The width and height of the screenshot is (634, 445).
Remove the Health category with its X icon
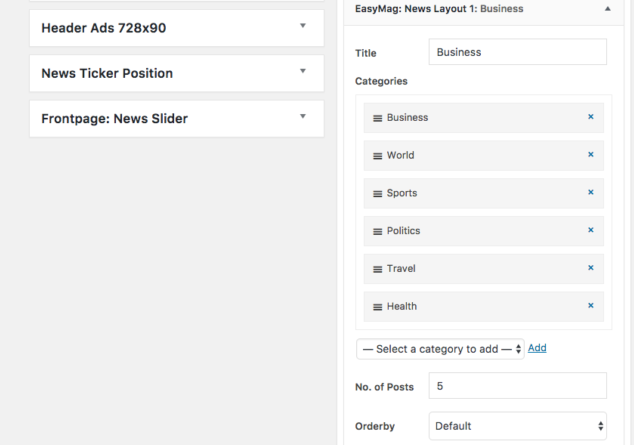591,306
